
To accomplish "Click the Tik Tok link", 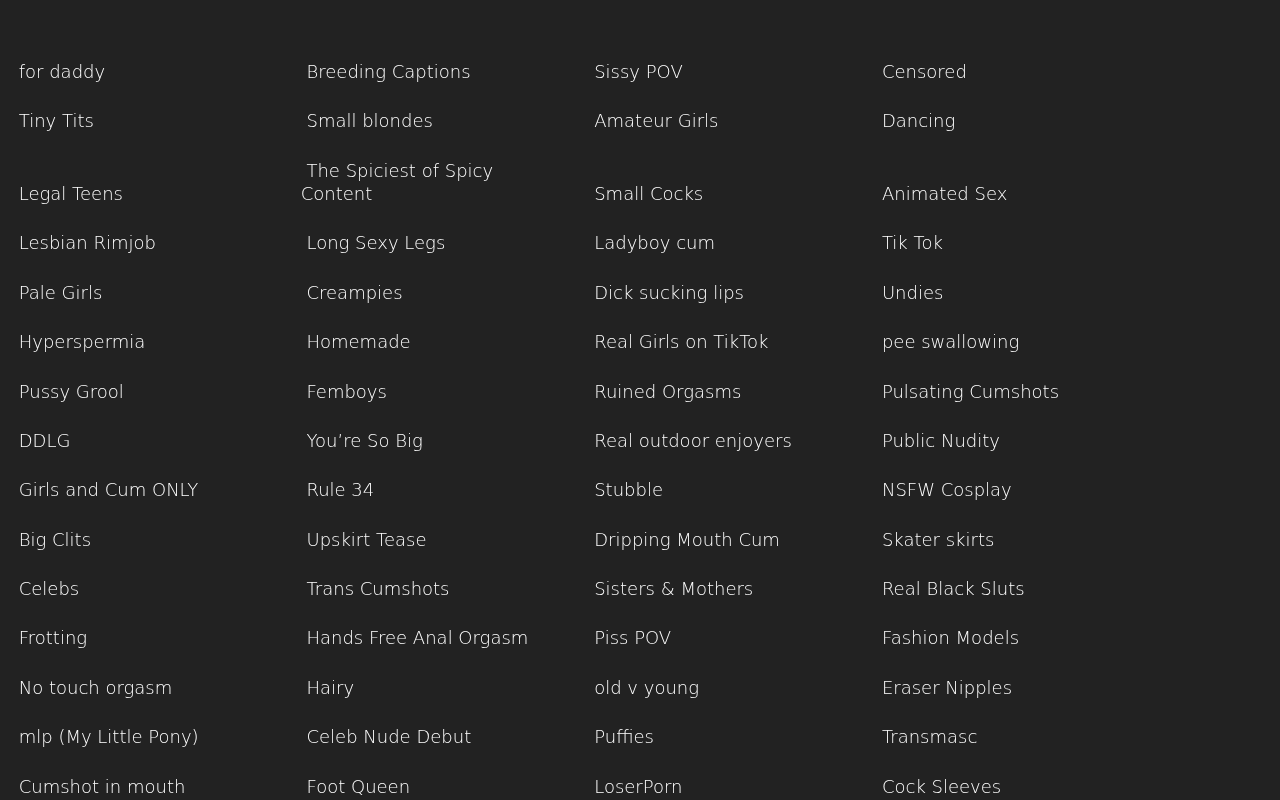I will coord(912,243).
